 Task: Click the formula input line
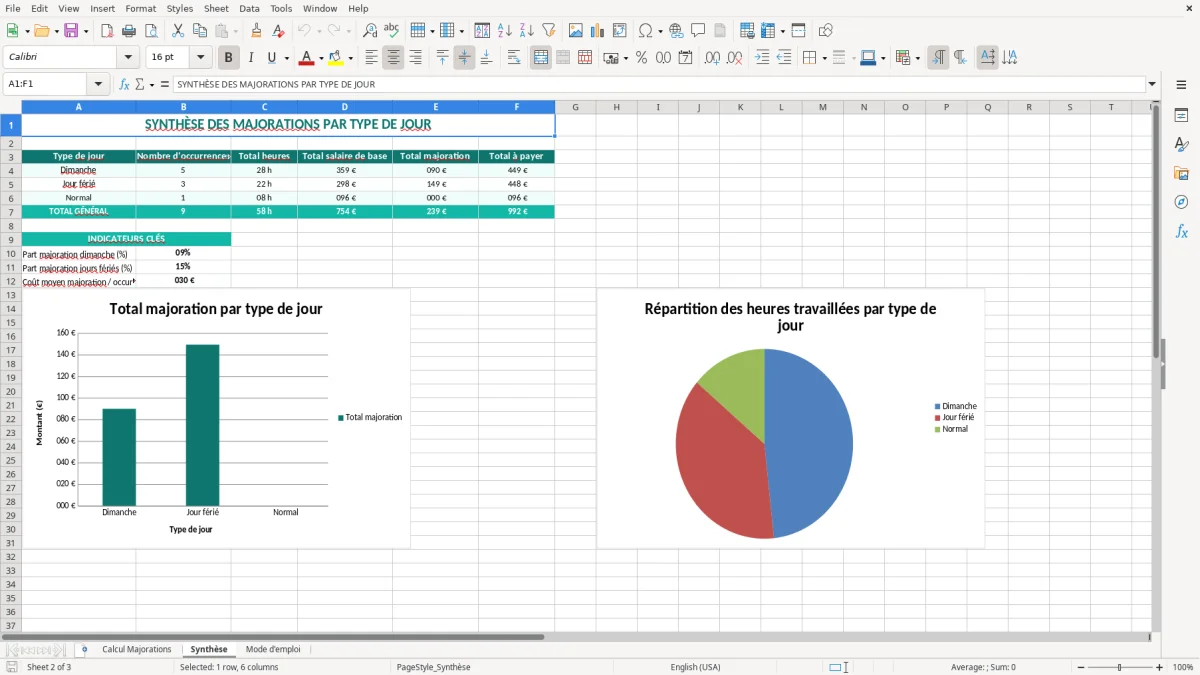[x=659, y=84]
